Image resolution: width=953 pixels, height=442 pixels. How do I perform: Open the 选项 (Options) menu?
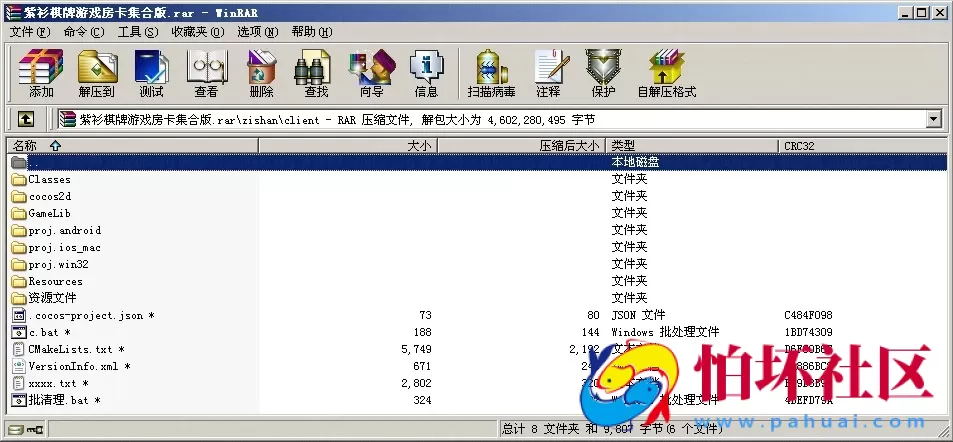coord(258,32)
